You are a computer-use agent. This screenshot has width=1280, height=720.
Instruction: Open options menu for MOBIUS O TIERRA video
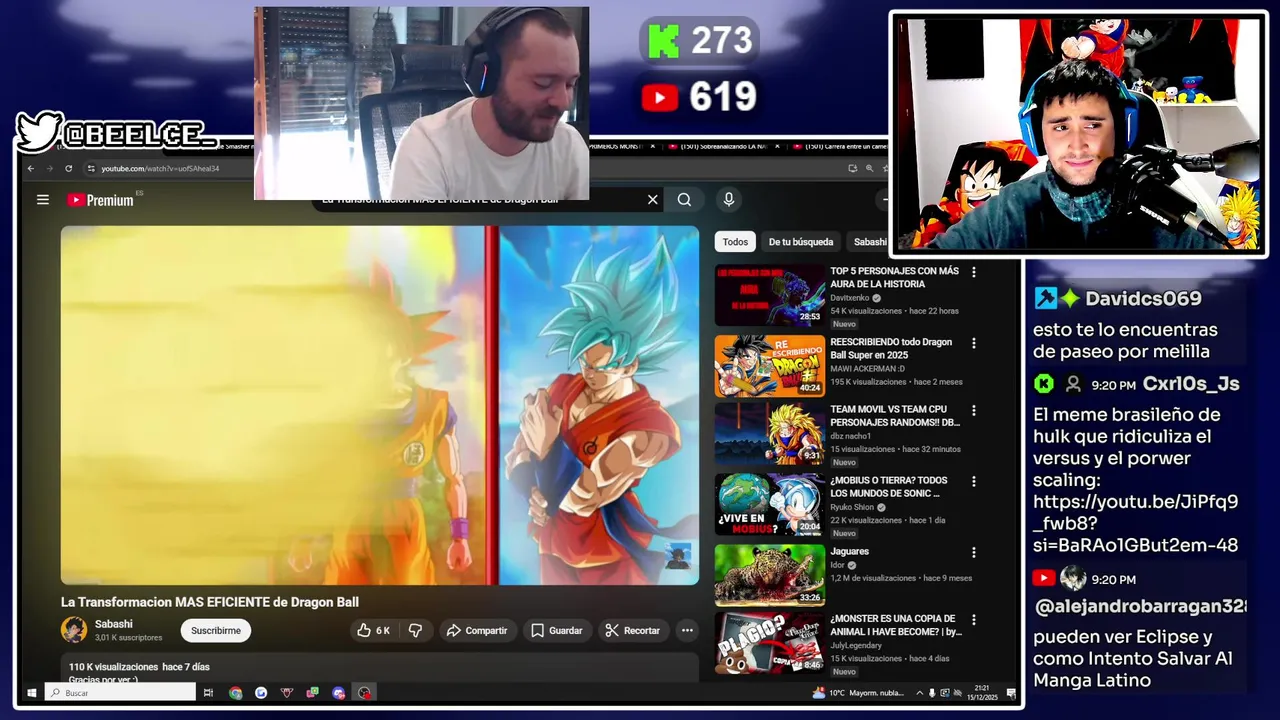pos(974,482)
